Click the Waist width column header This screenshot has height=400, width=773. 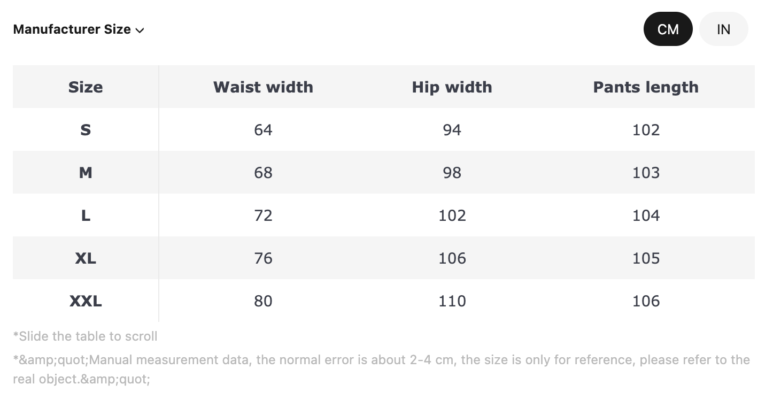point(263,87)
